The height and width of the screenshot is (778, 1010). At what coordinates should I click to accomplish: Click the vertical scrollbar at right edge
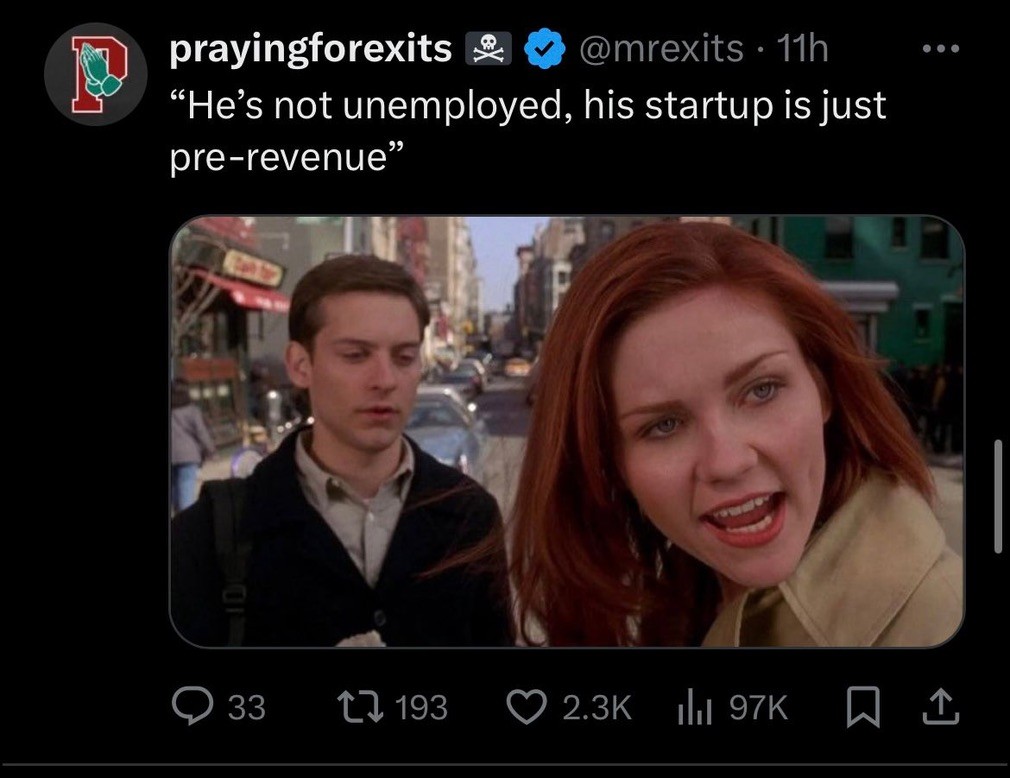click(x=997, y=494)
